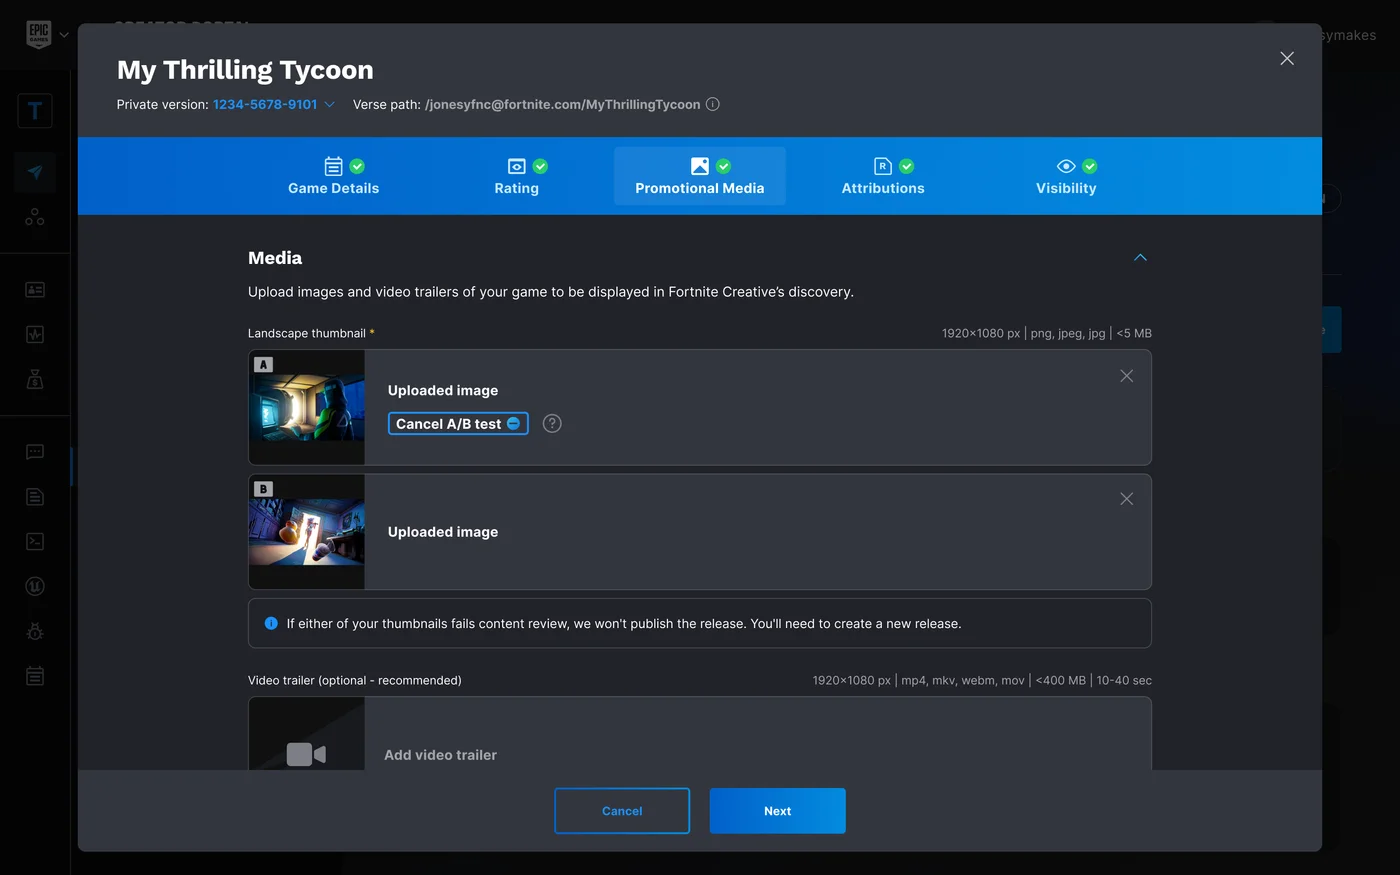Click the Cancel A/B test button
1400x875 pixels.
coord(458,424)
